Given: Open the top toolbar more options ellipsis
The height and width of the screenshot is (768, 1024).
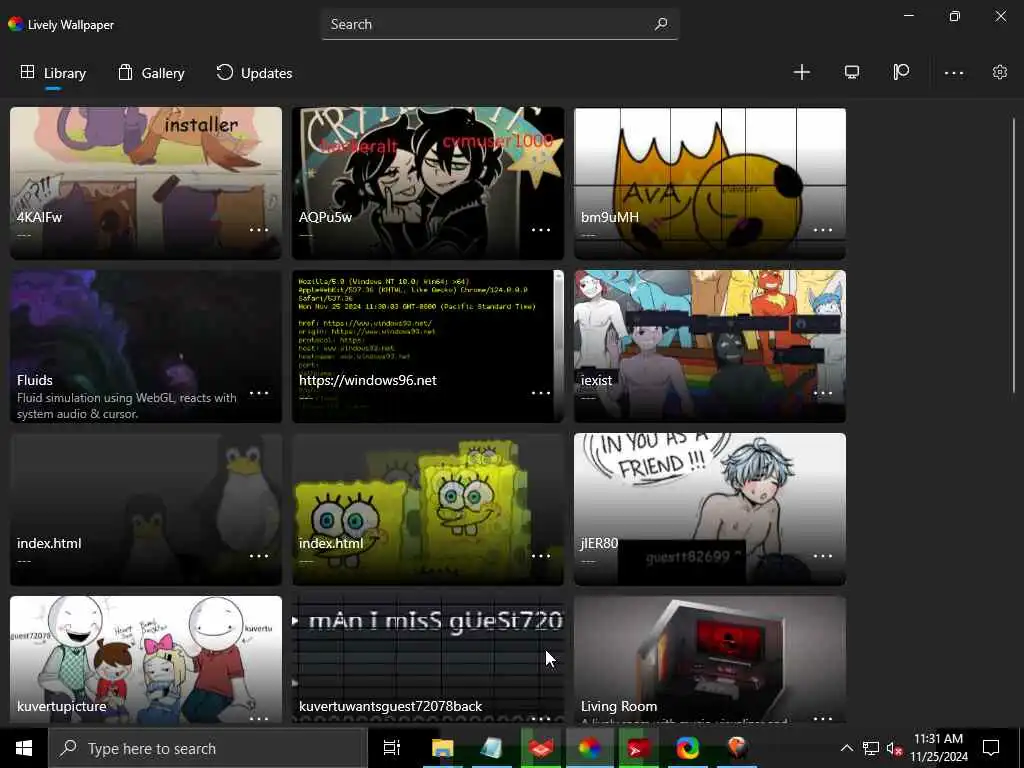Looking at the screenshot, I should click(953, 73).
